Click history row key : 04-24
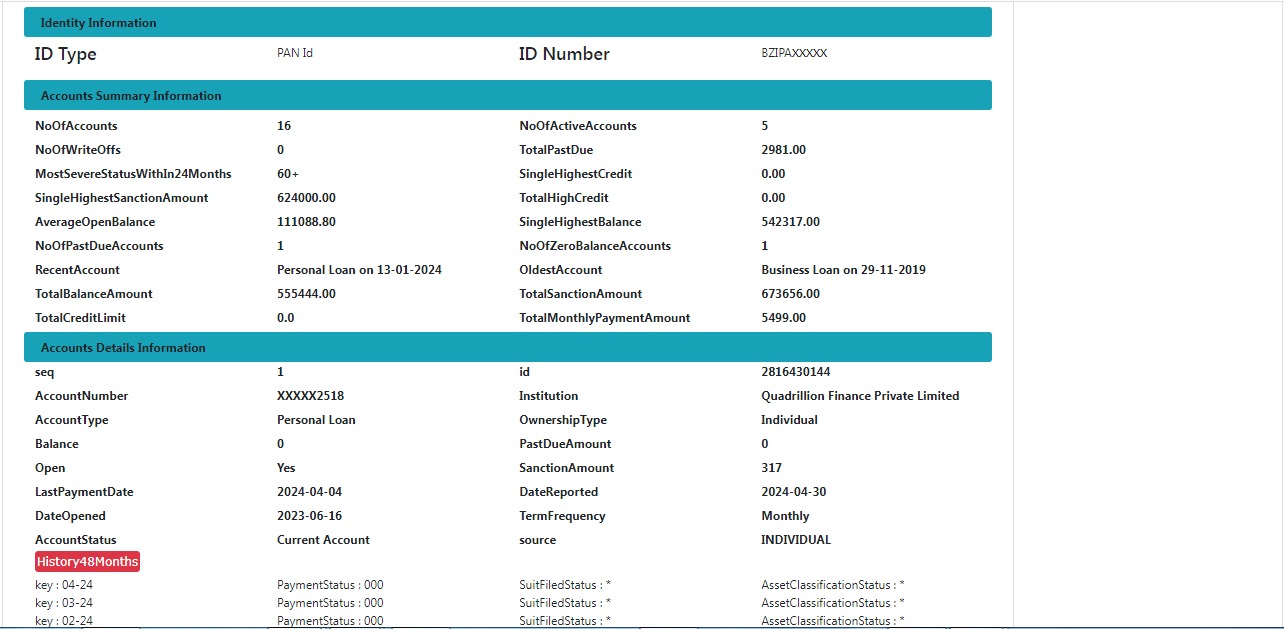The image size is (1284, 629). [x=64, y=585]
